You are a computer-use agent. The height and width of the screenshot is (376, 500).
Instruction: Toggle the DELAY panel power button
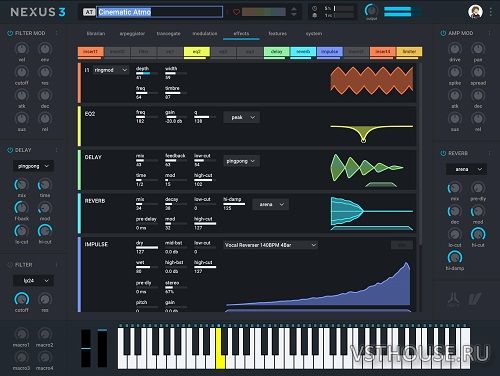(x=10, y=150)
